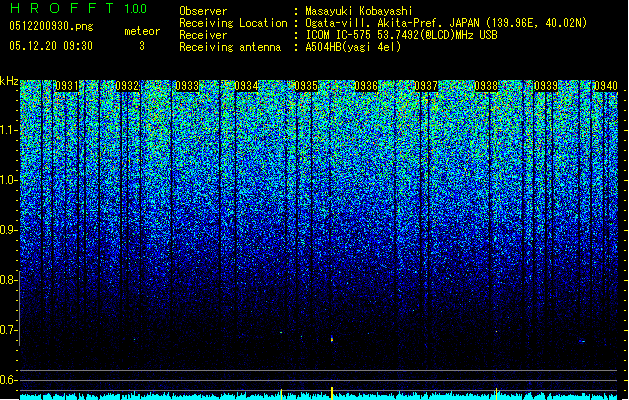Click the 0937 time marker
Viewport: 629px width, 400px height.
(426, 86)
